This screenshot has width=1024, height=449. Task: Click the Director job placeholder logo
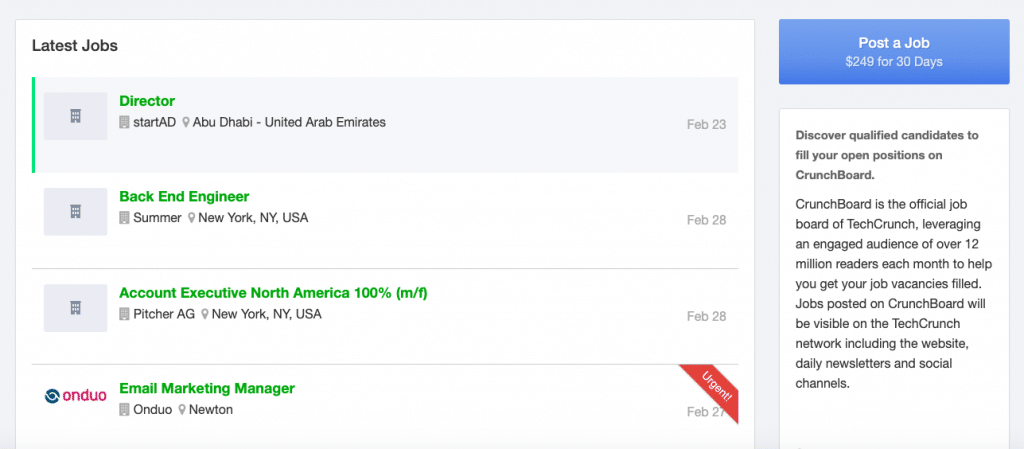point(75,116)
